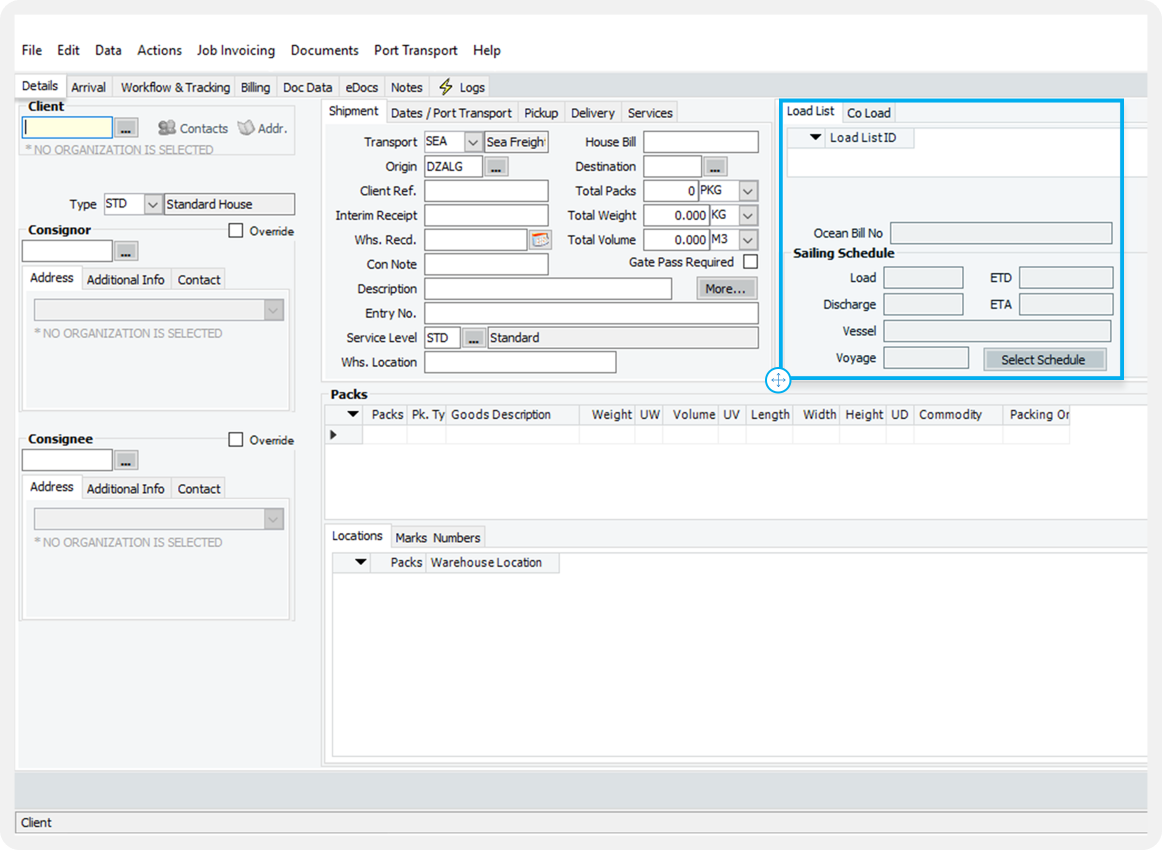Click the lightning Logs tab icon

click(x=446, y=87)
